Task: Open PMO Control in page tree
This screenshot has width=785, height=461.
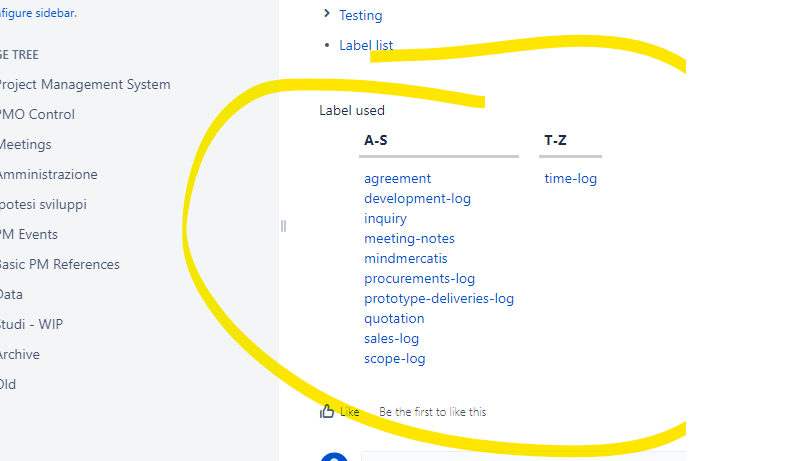Action: 37,115
